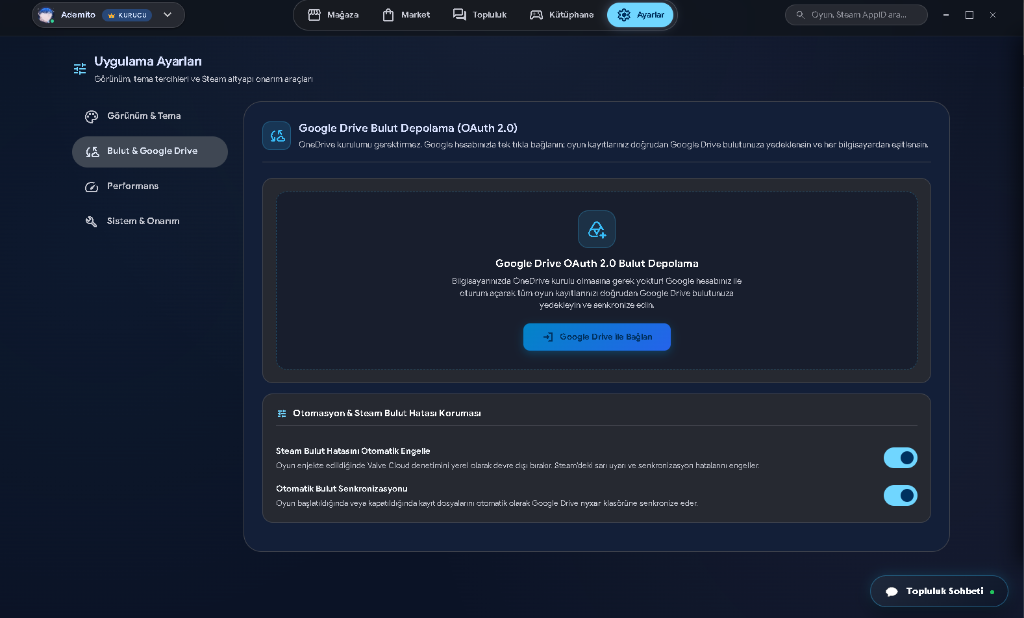Click the cloud sync icon in sidebar
The image size is (1024, 618).
click(x=92, y=152)
